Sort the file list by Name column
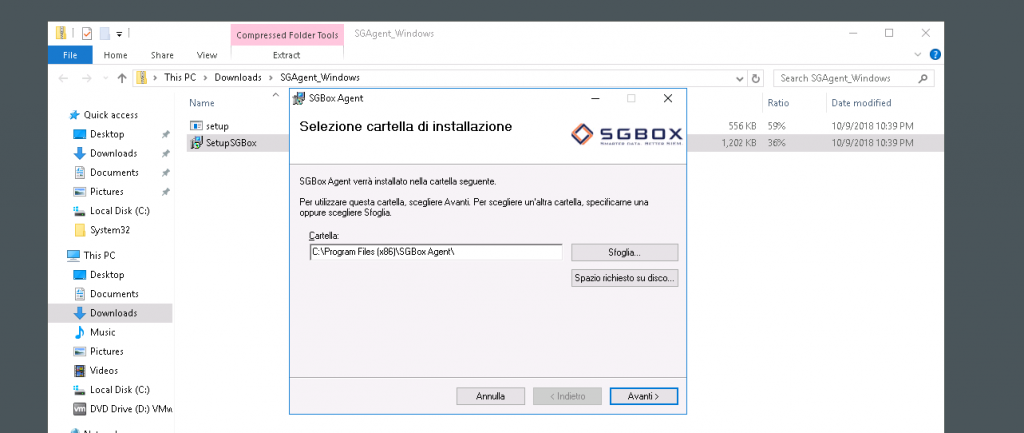Image resolution: width=1024 pixels, height=433 pixels. 202,103
